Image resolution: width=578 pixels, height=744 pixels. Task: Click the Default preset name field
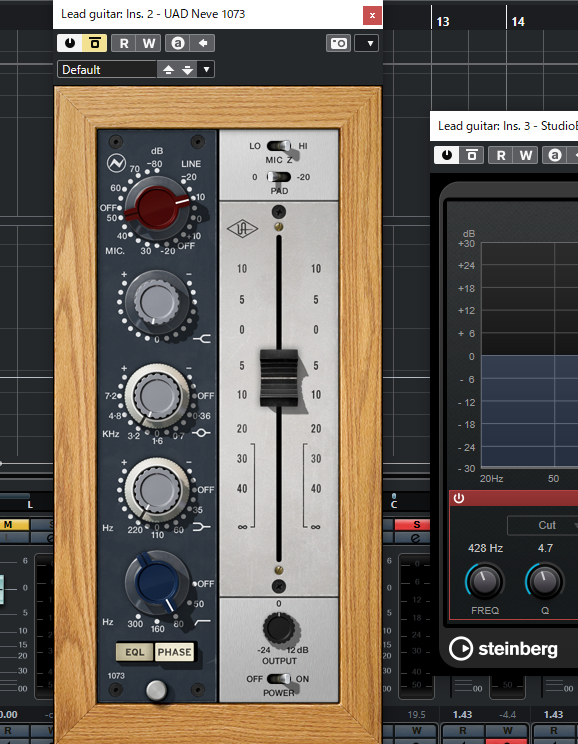107,70
